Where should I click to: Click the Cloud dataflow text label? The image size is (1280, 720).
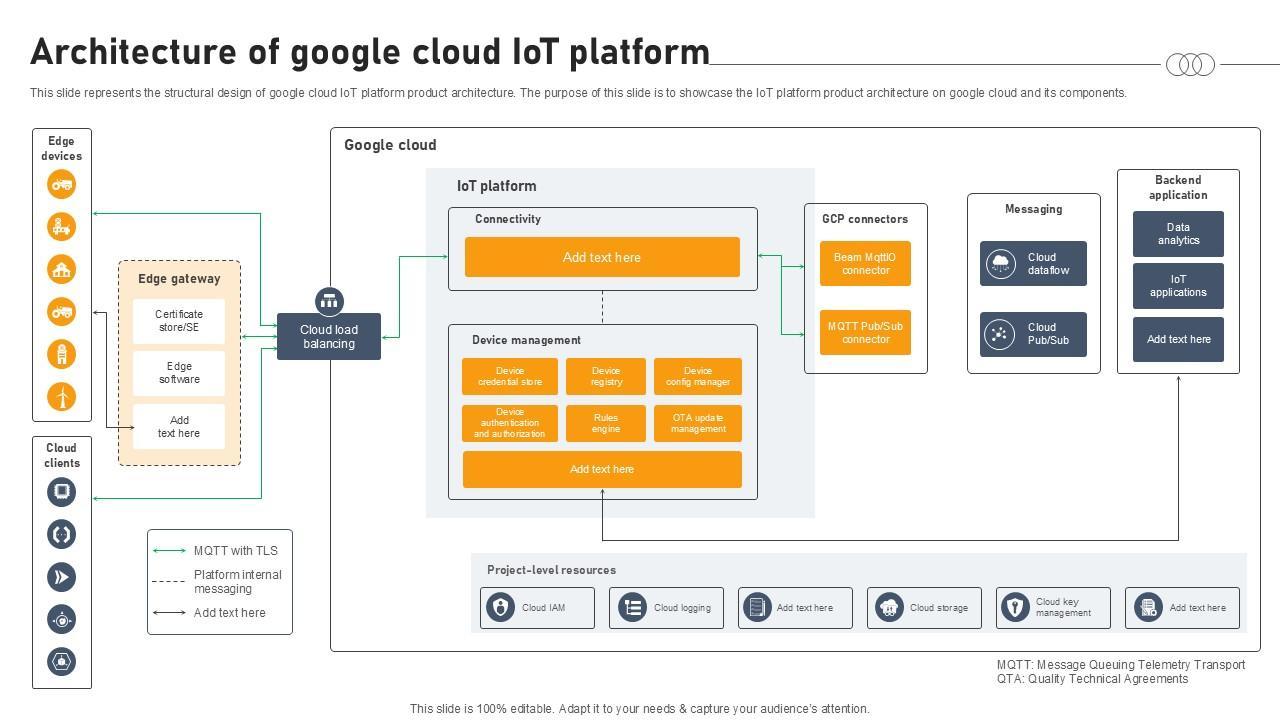coord(1048,264)
